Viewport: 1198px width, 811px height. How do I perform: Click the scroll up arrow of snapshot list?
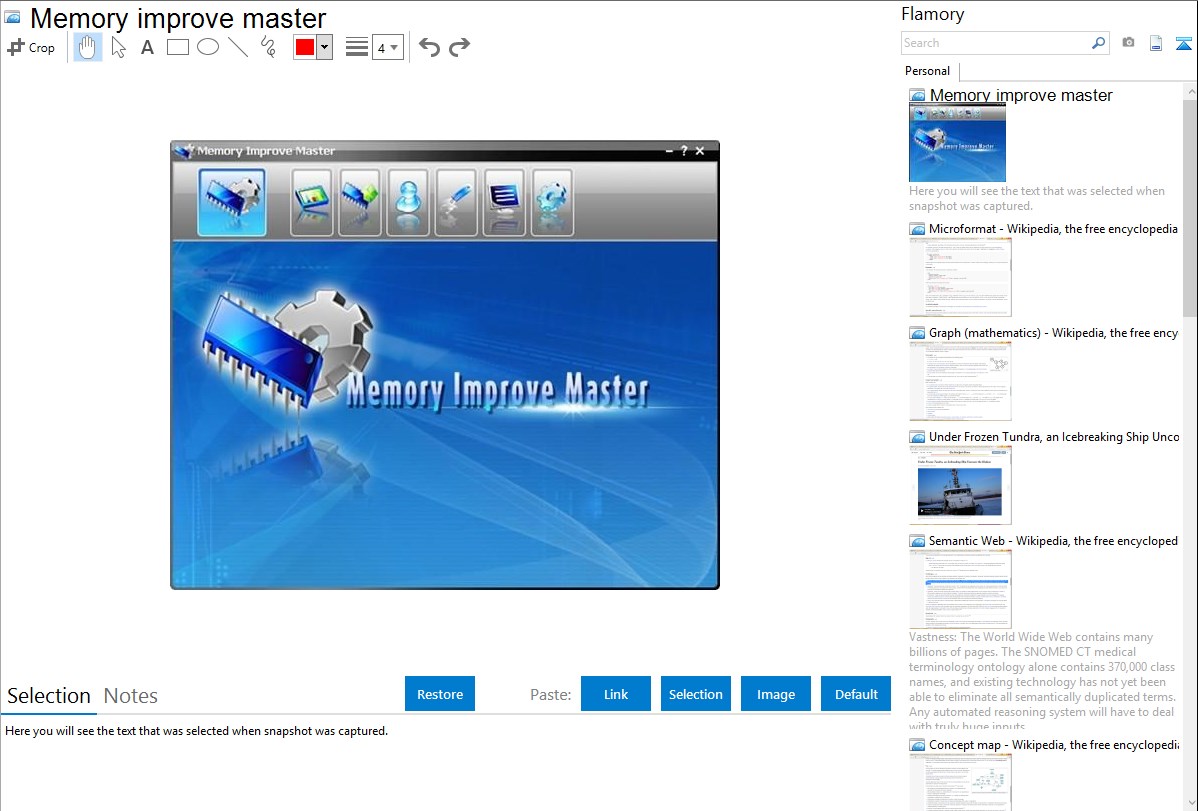click(x=1190, y=91)
